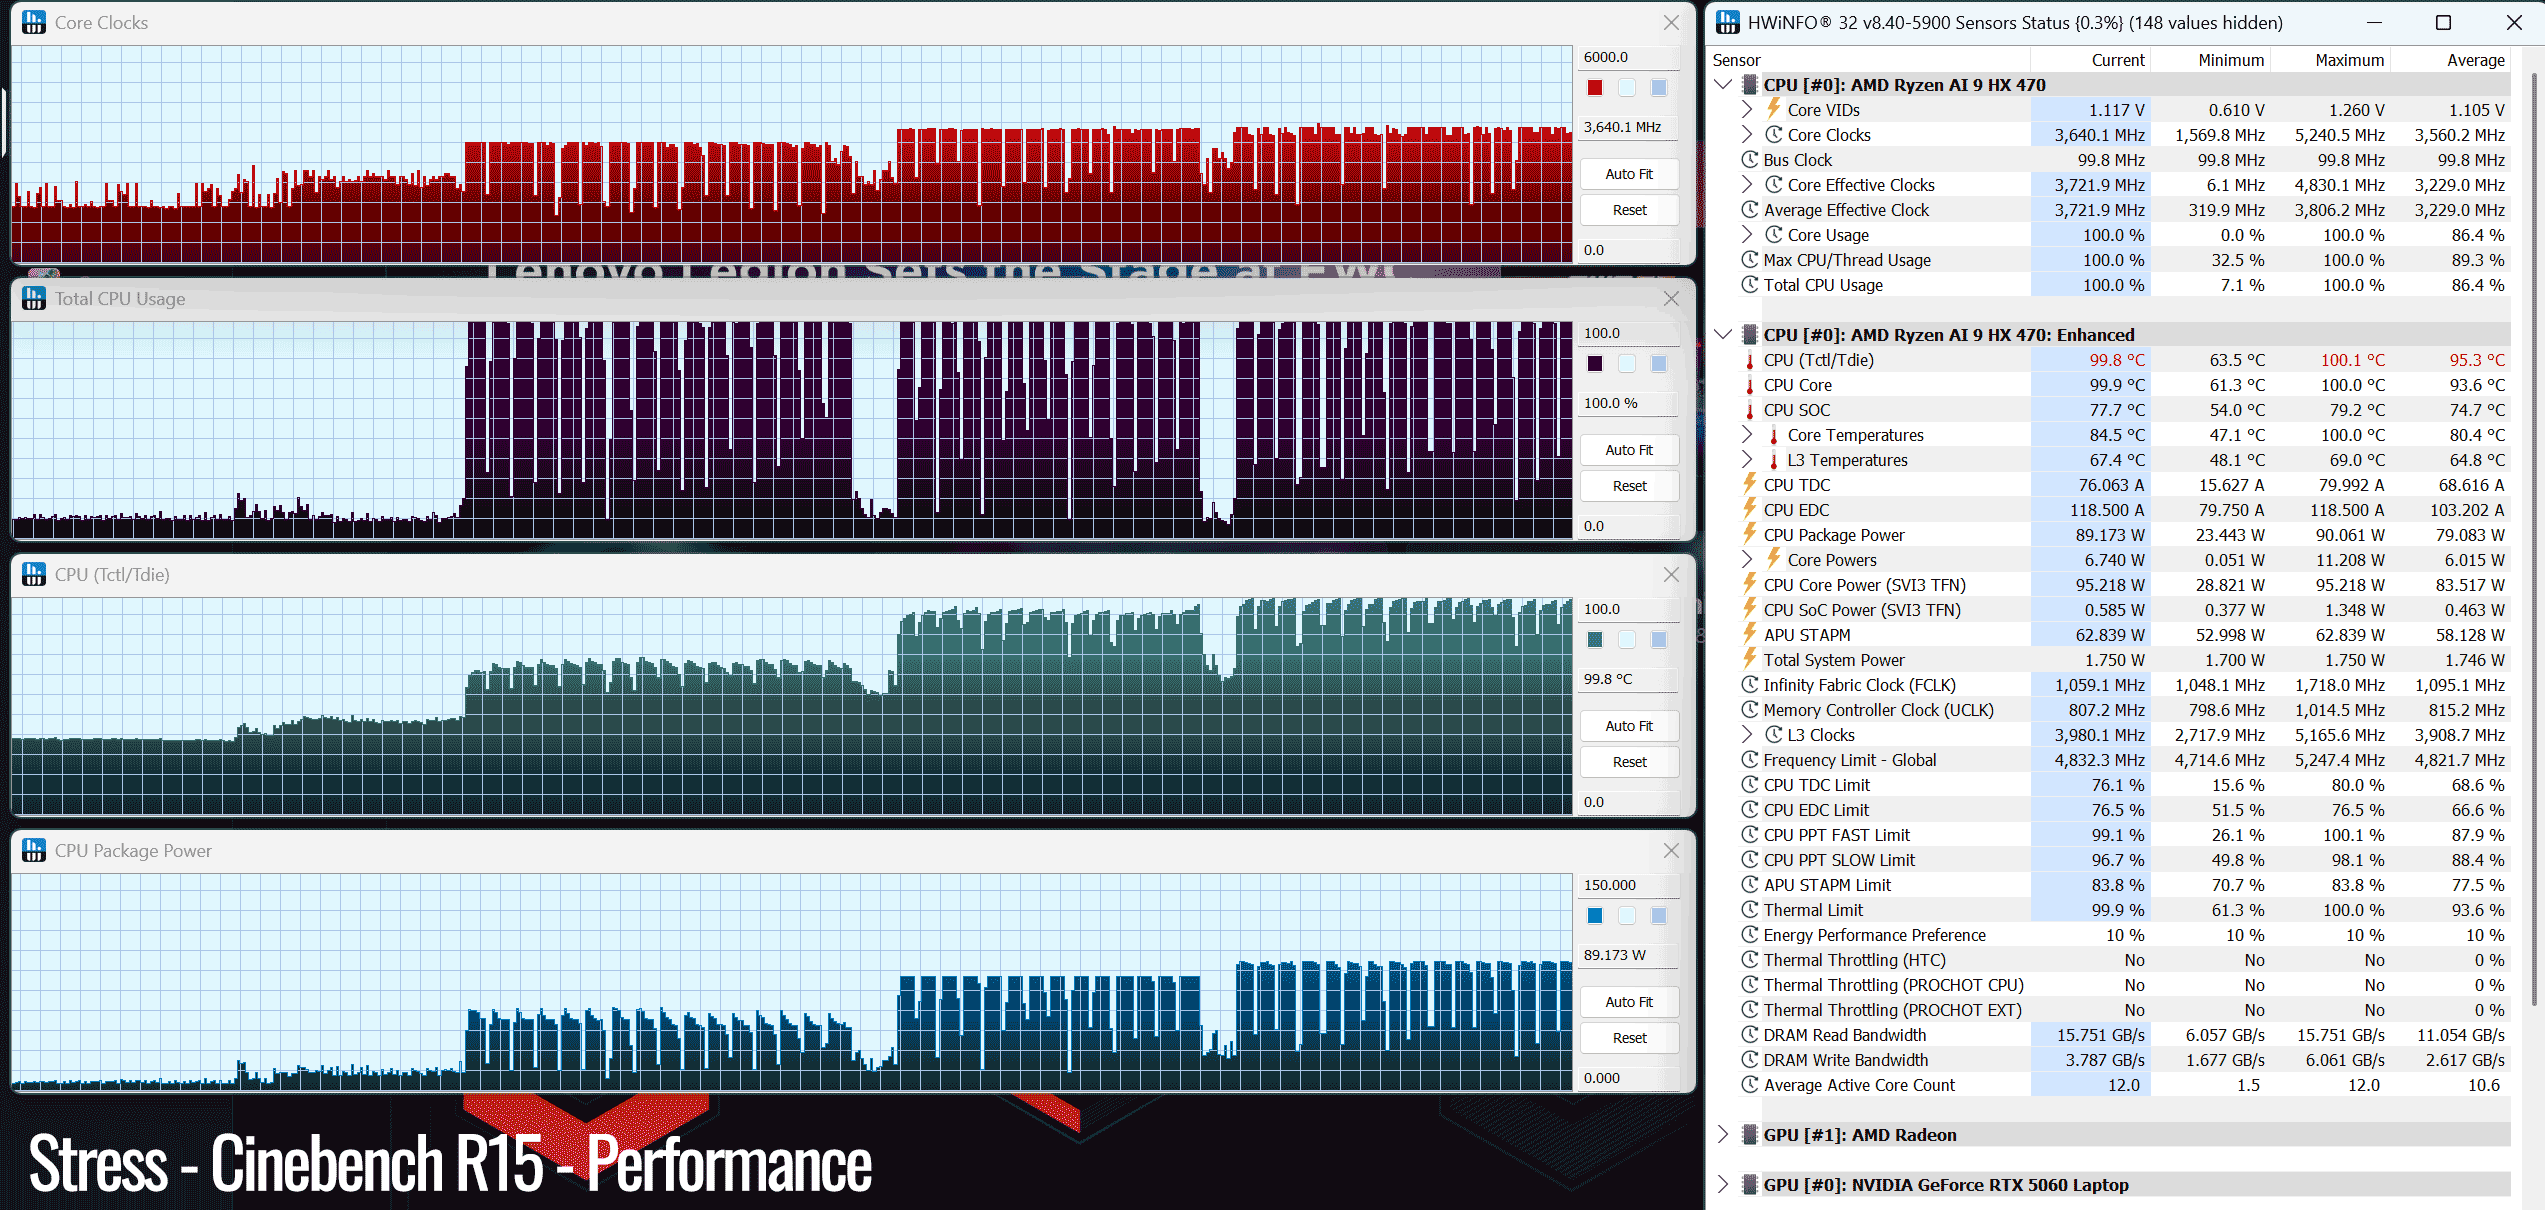Collapse the CPU [#0]: AMD Ryzen AI 9 HX 470 group

(x=1723, y=85)
